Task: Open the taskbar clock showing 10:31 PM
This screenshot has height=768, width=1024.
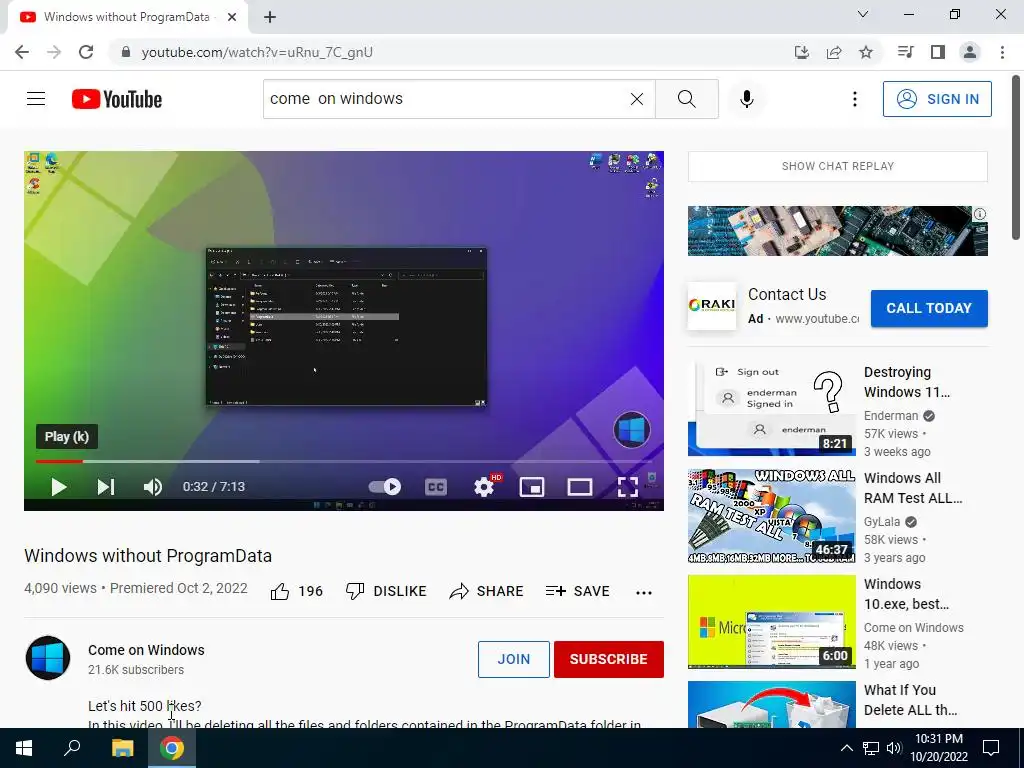Action: coord(938,748)
